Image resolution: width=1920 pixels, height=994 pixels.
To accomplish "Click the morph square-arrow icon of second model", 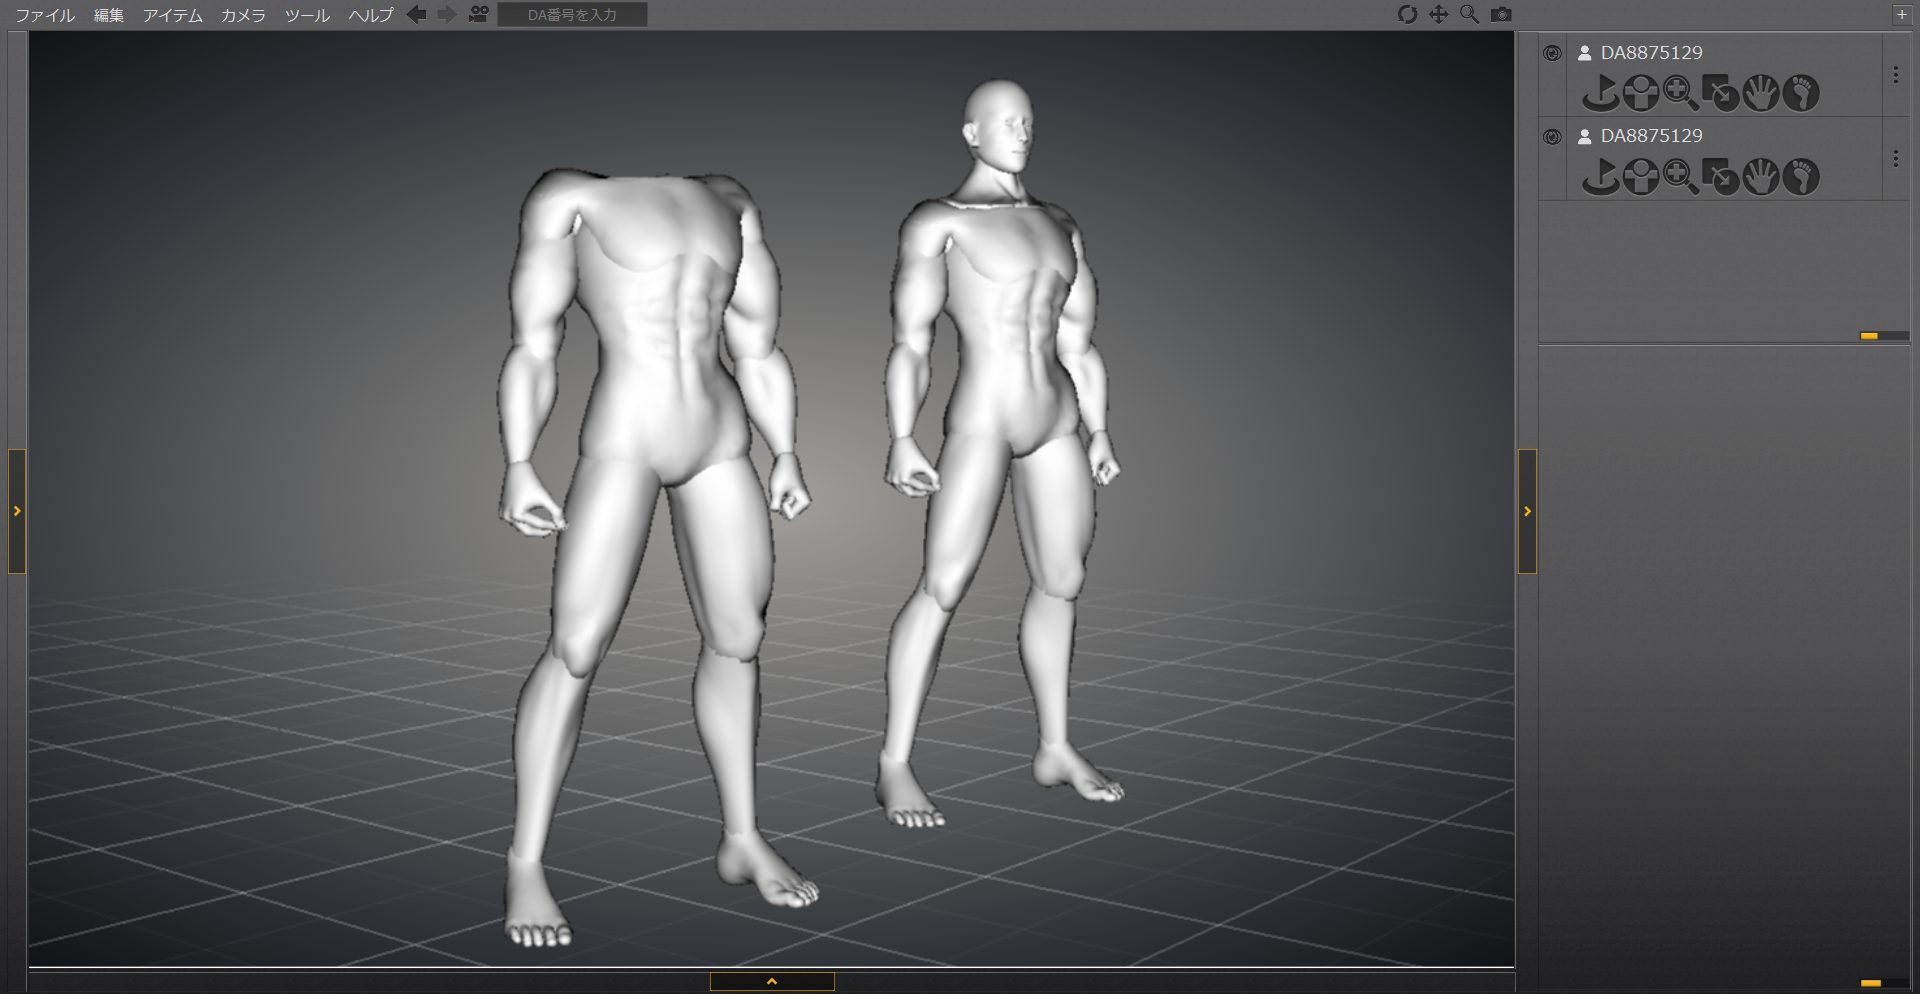I will (1720, 177).
